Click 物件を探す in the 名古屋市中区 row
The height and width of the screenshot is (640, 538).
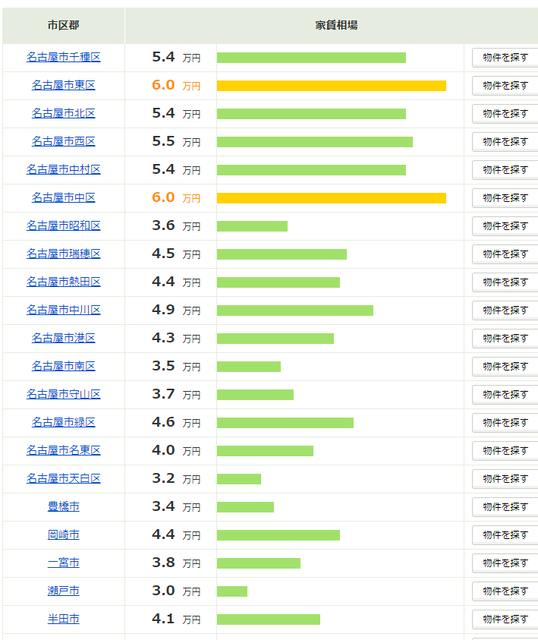tap(505, 198)
